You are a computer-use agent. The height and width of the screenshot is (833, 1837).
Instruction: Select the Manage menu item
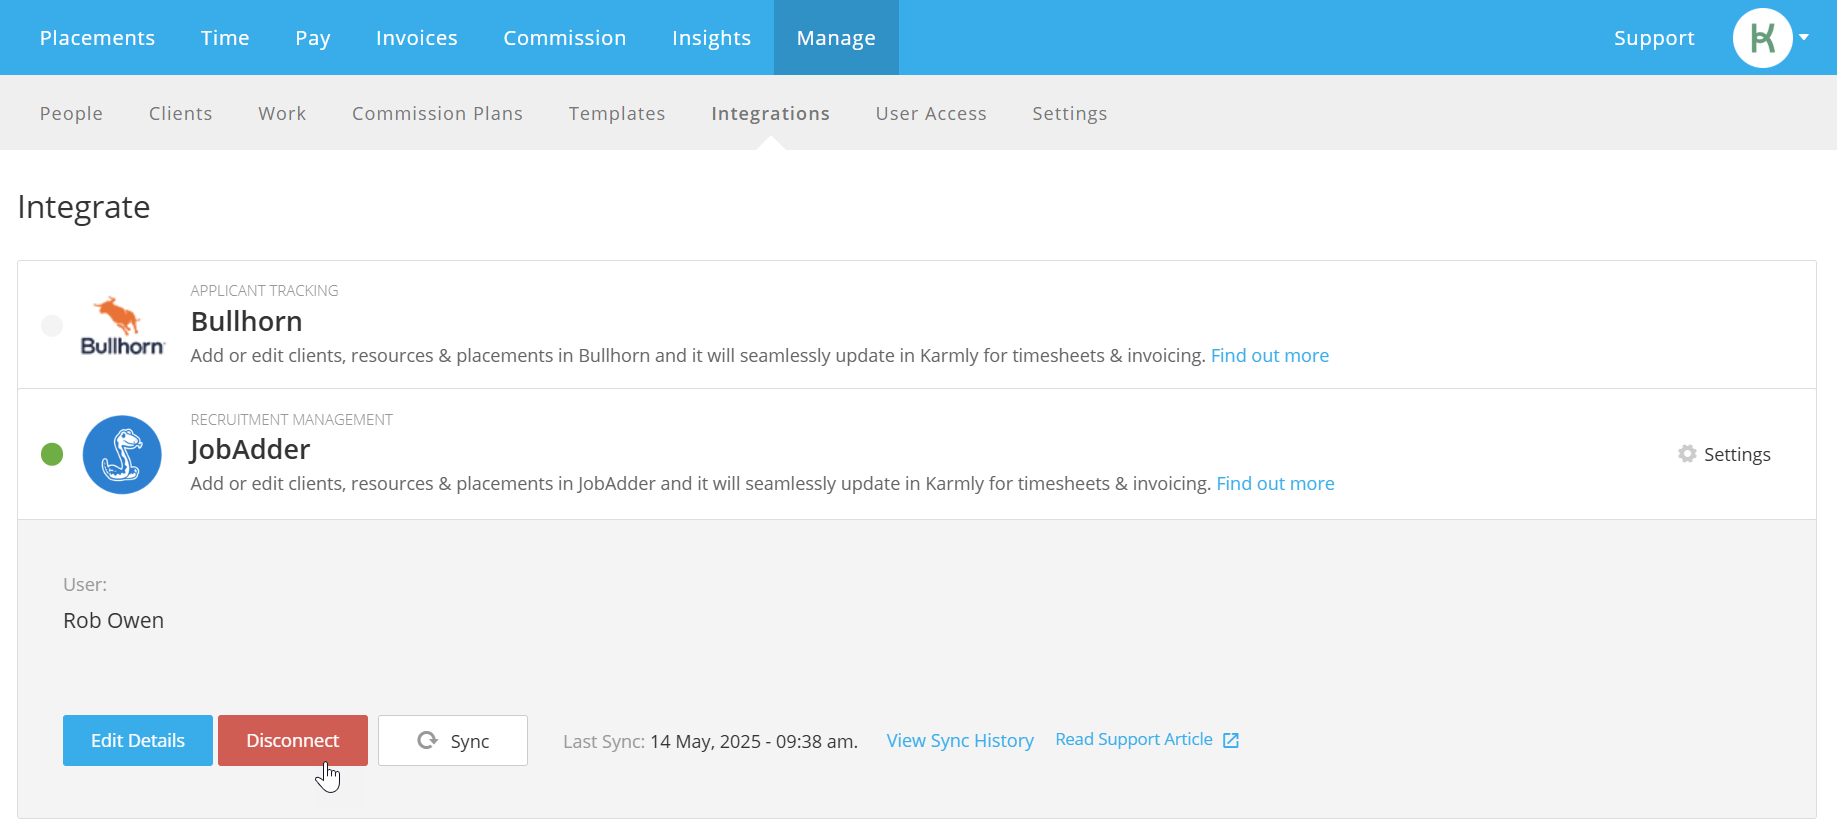click(836, 38)
